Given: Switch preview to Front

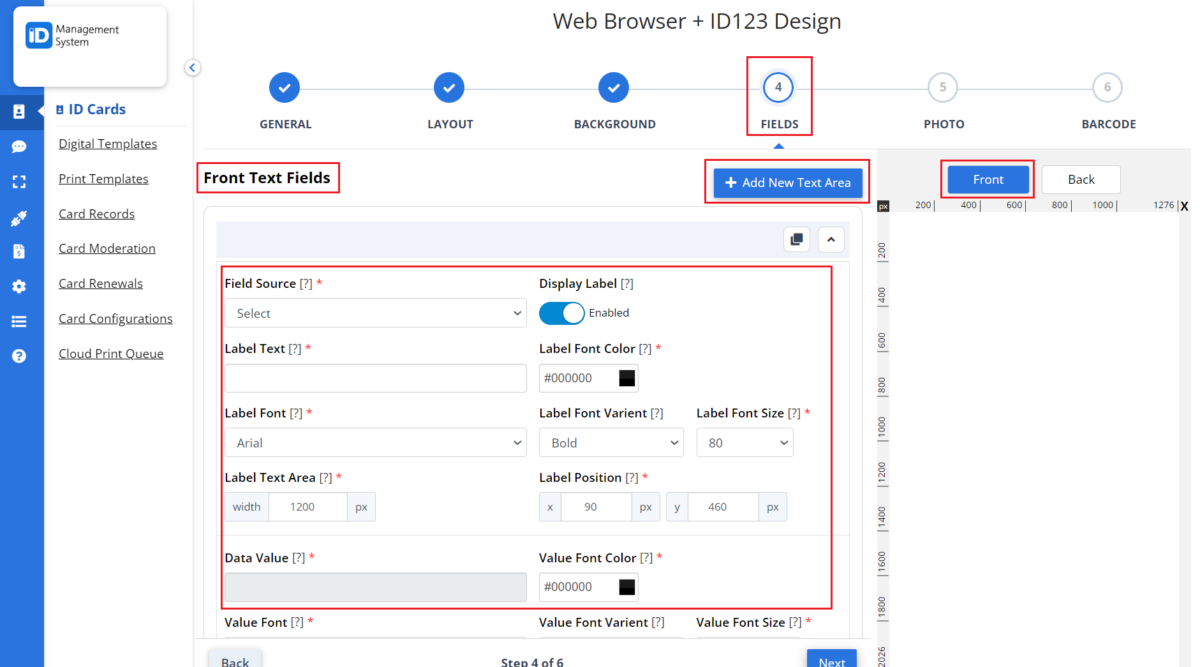Looking at the screenshot, I should click(988, 179).
